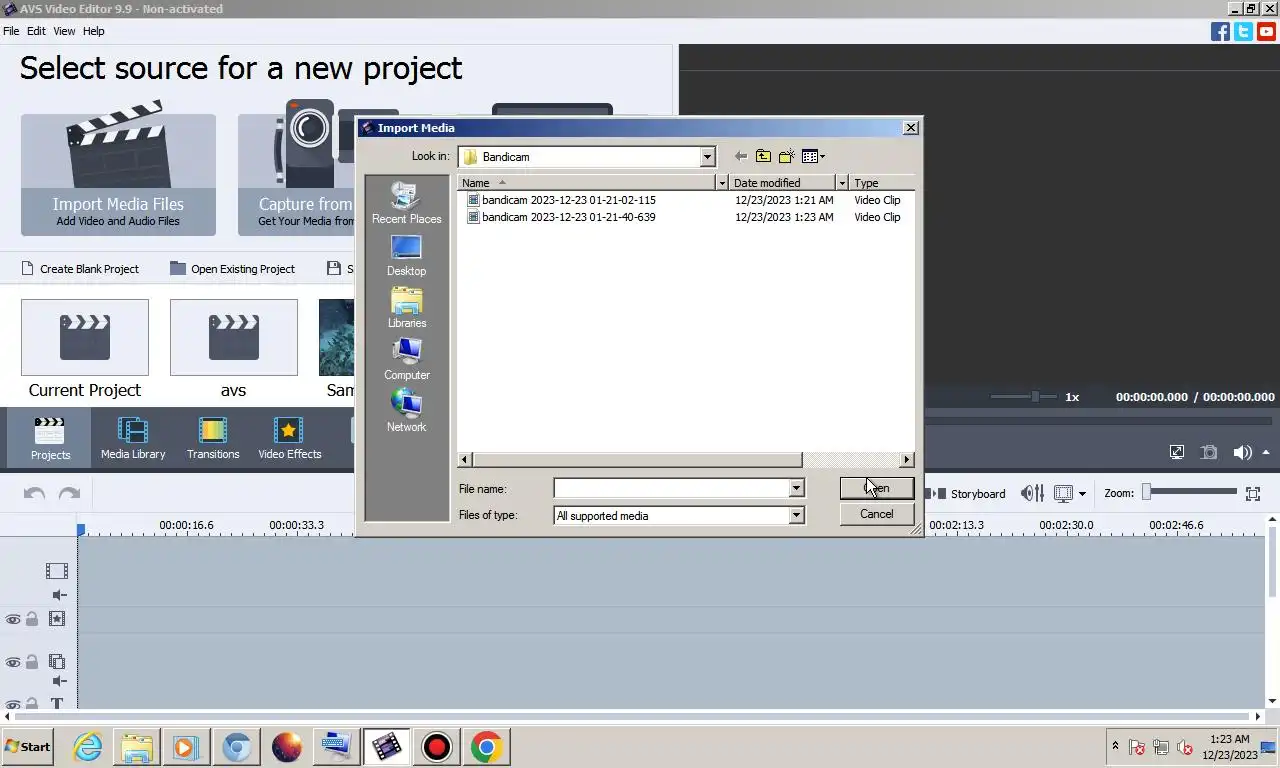This screenshot has height=768, width=1280.
Task: Expand the volume arrow next to speaker
Action: coord(1267,452)
